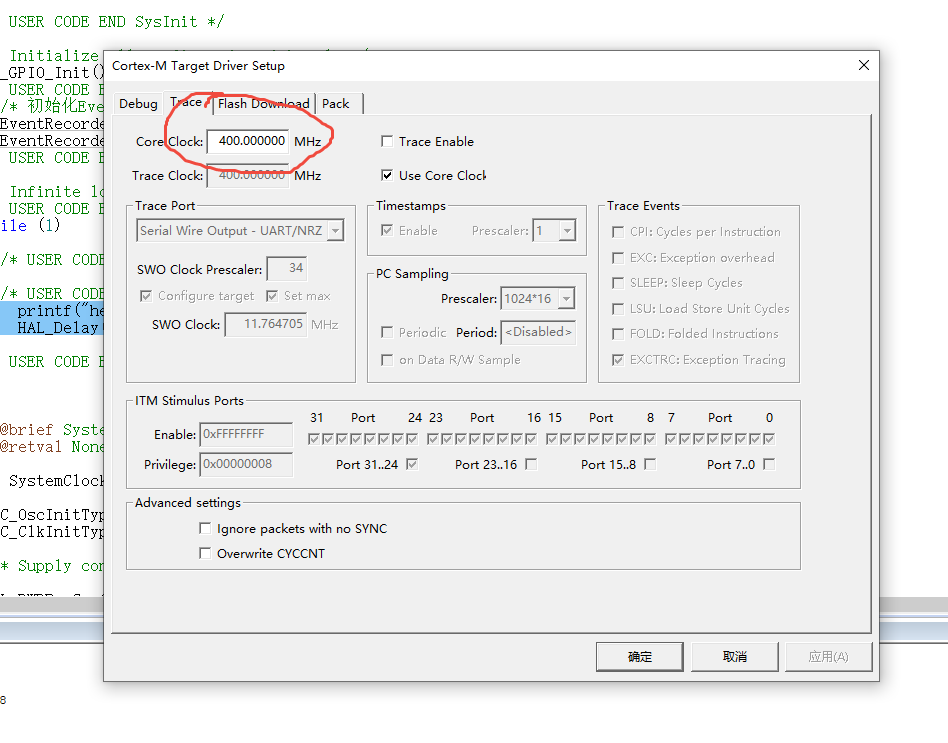Viewport: 948px width, 743px height.
Task: Click the ITM Privilege value field
Action: pos(246,464)
